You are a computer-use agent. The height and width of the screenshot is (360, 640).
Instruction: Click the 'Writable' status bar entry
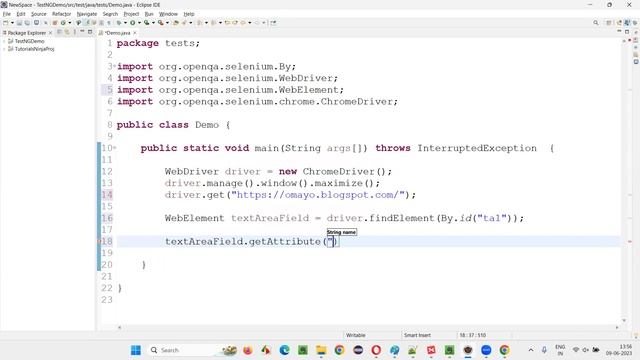[356, 335]
